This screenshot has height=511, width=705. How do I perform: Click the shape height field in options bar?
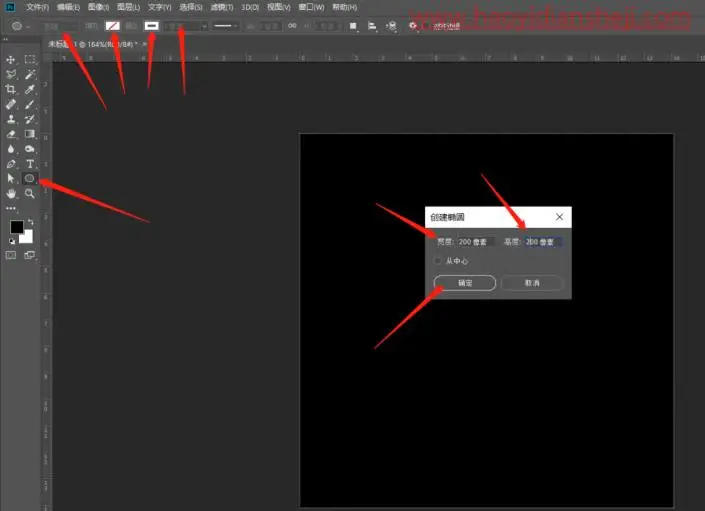(x=327, y=26)
